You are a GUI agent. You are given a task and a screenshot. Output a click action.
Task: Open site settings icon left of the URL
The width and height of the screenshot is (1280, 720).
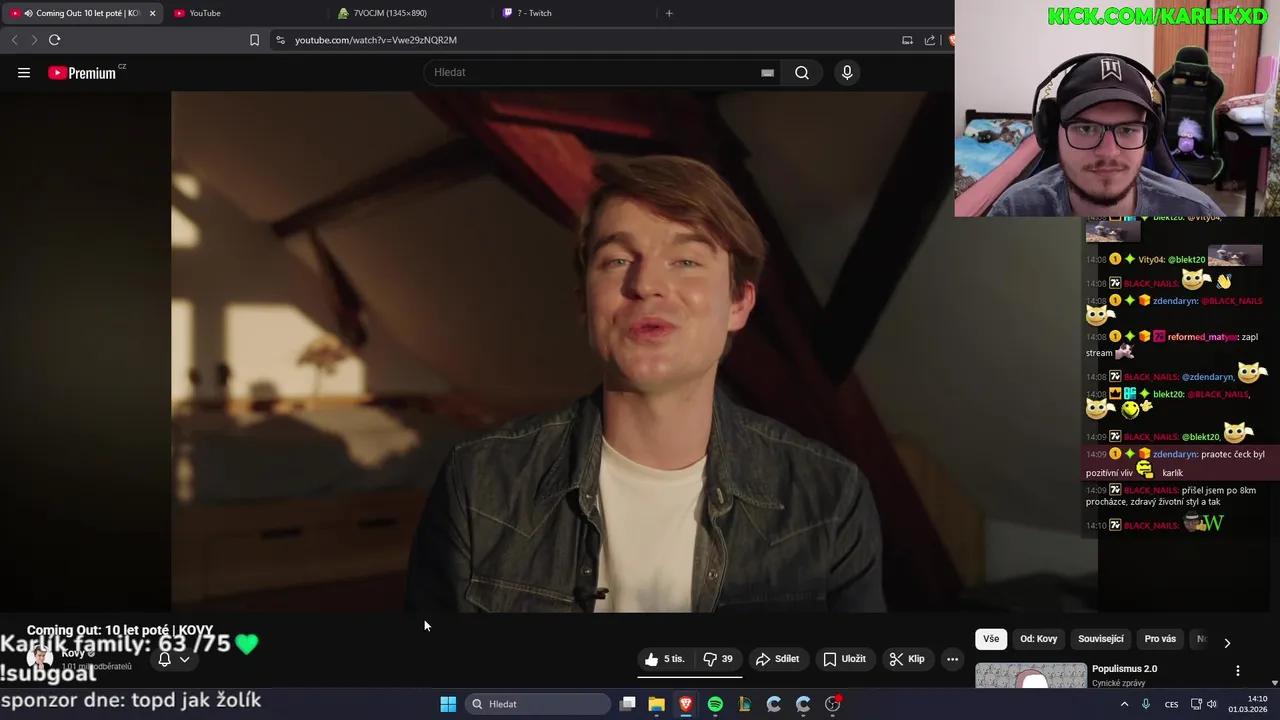coord(280,40)
